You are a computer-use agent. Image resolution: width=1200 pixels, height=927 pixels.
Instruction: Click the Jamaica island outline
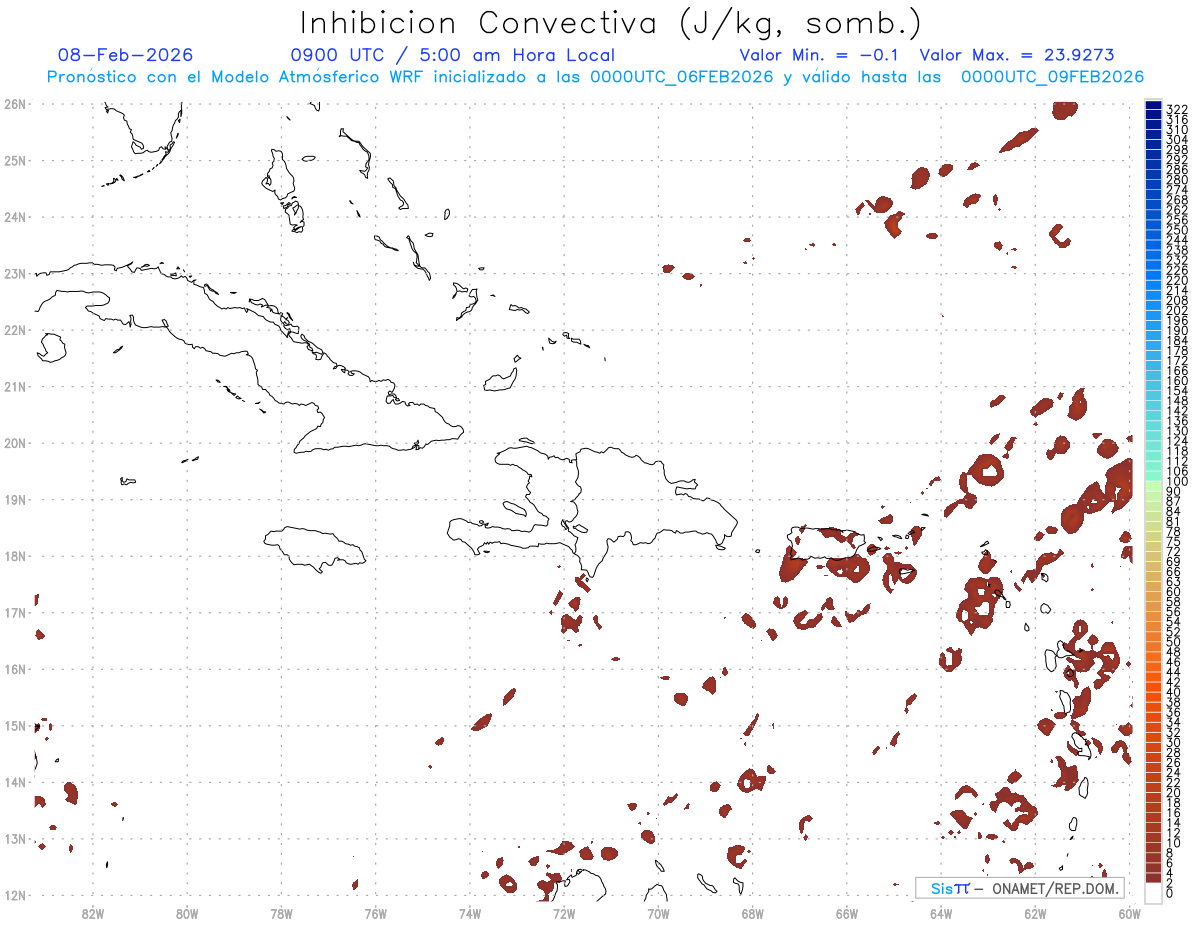point(315,549)
